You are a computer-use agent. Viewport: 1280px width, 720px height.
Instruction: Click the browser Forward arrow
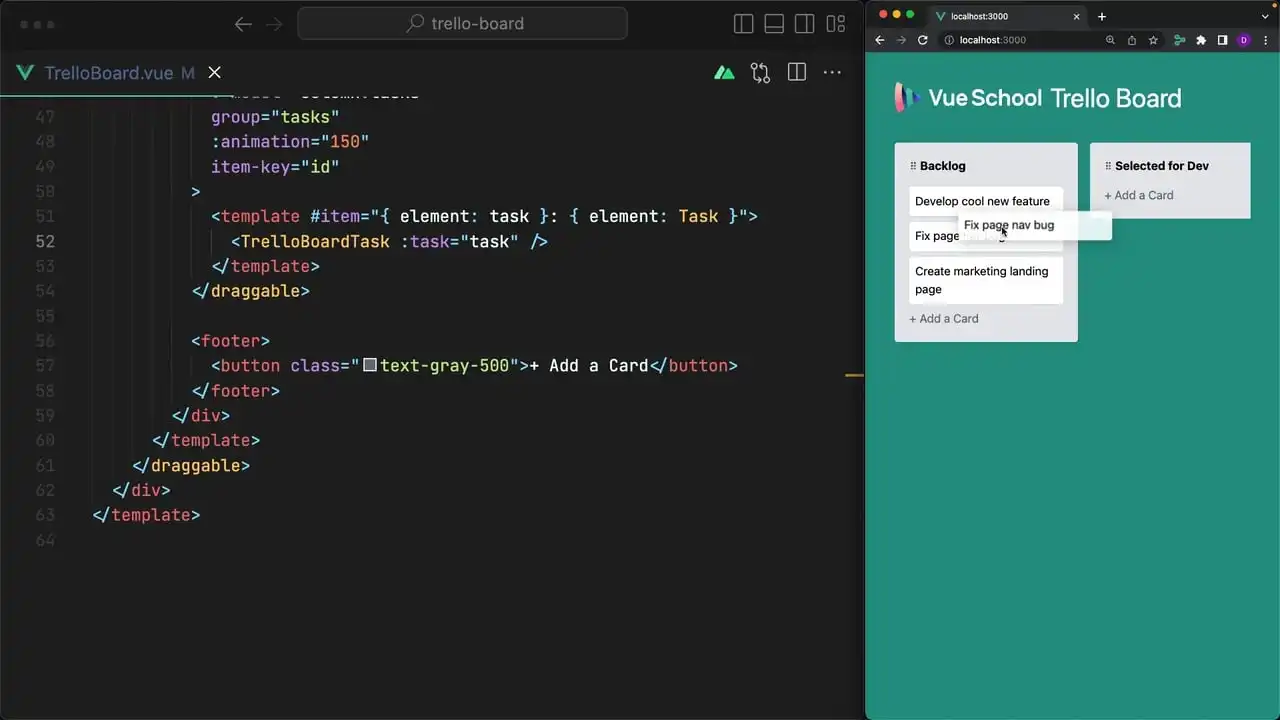pyautogui.click(x=901, y=40)
